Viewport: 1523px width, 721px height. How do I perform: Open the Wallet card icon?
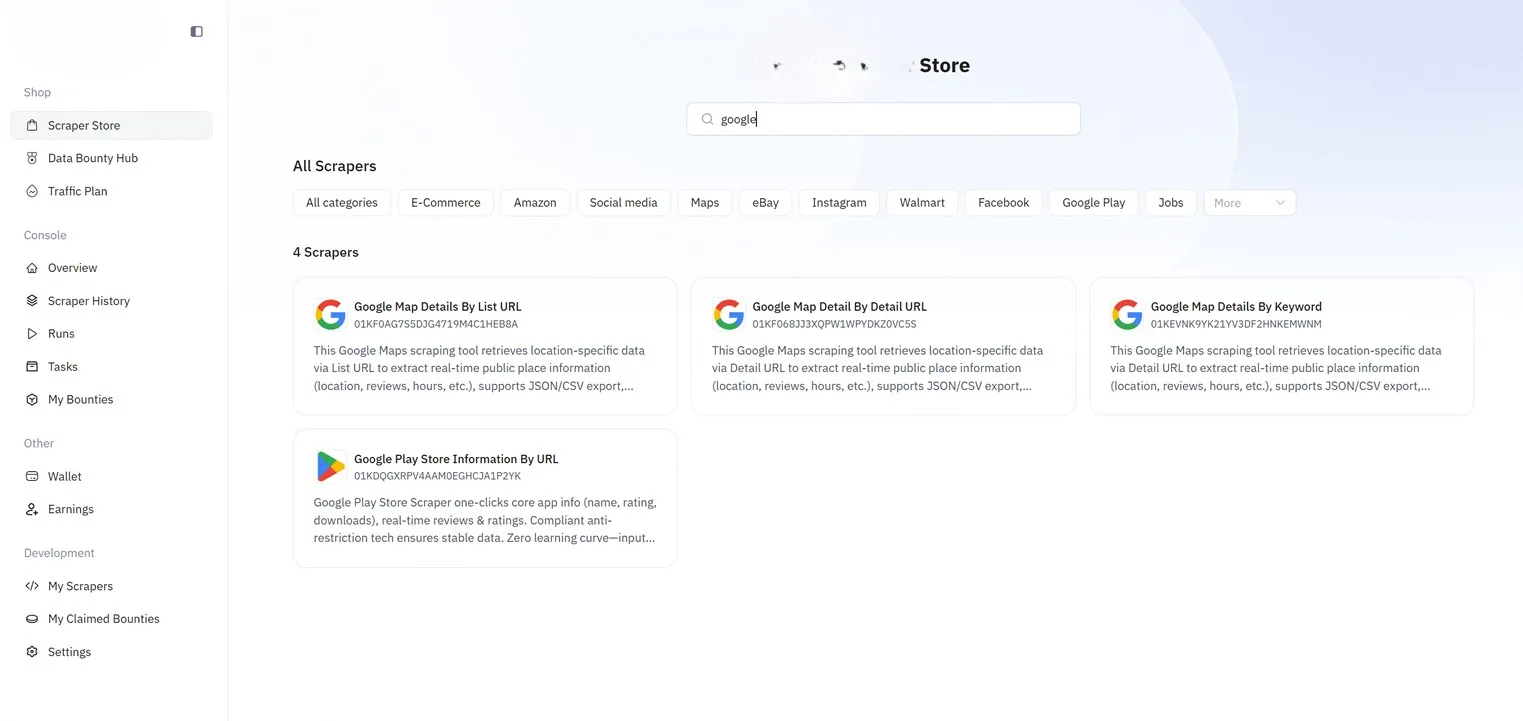coord(32,477)
